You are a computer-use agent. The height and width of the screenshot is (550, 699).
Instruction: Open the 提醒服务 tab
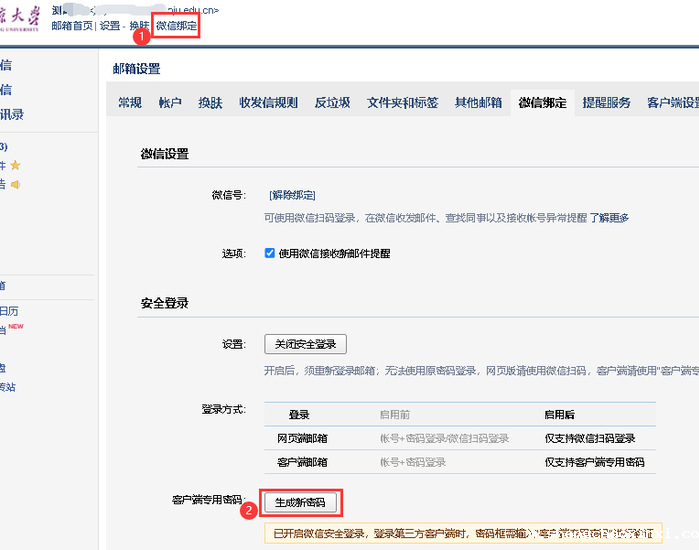point(606,103)
